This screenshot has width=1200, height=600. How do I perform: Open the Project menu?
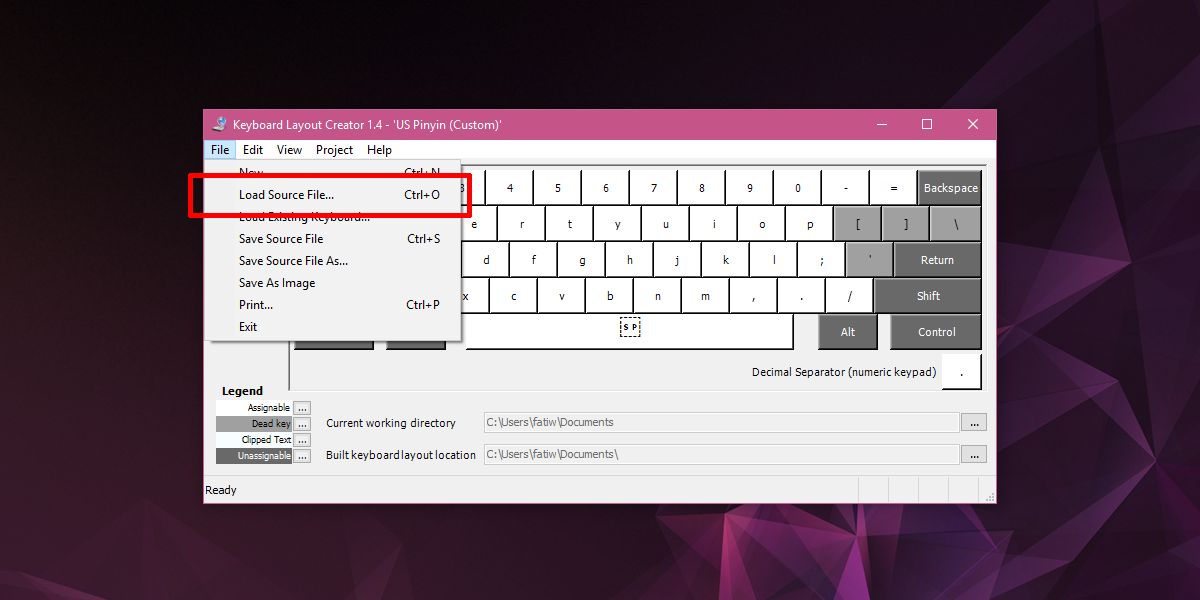(334, 150)
